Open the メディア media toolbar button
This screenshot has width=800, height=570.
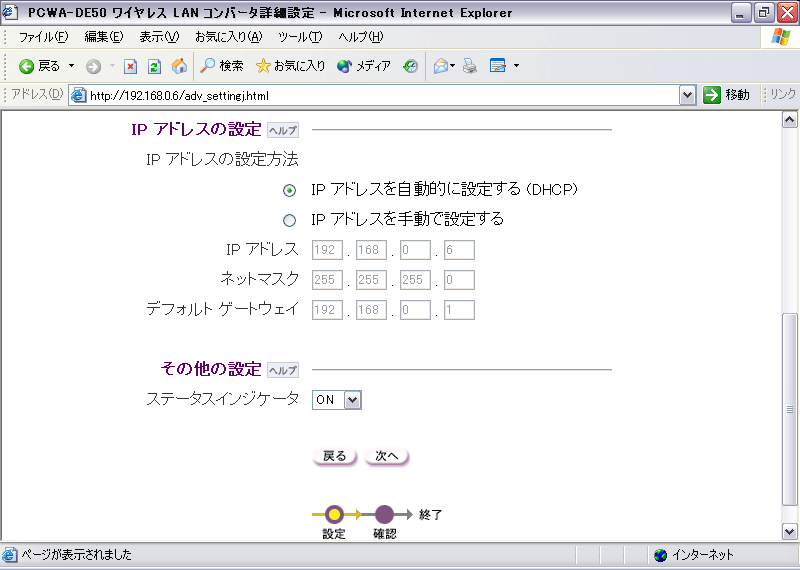(x=364, y=66)
